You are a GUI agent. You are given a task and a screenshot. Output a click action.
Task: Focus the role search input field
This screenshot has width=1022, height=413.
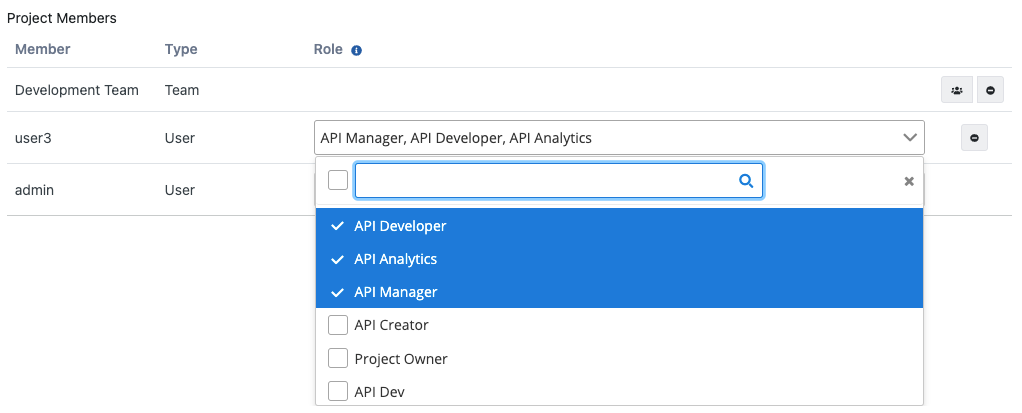[545, 181]
